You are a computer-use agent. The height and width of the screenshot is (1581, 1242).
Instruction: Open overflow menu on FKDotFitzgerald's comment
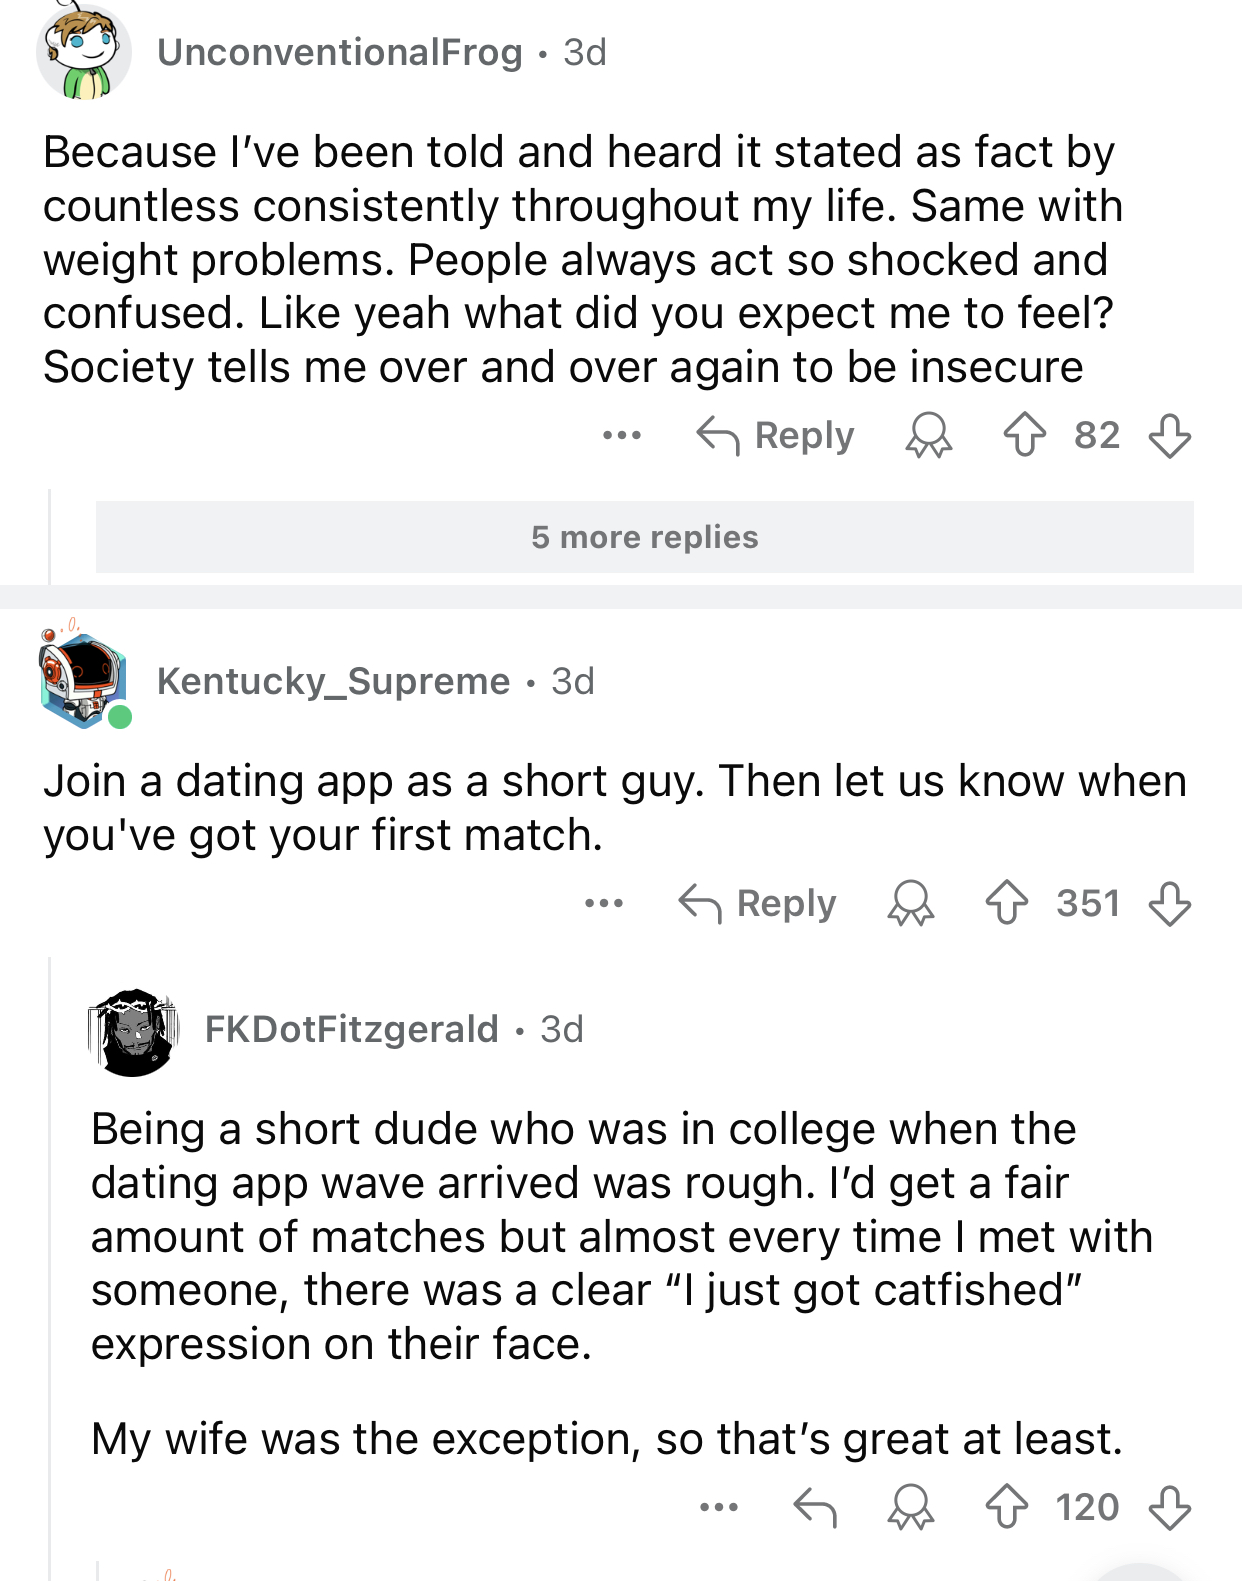719,1507
